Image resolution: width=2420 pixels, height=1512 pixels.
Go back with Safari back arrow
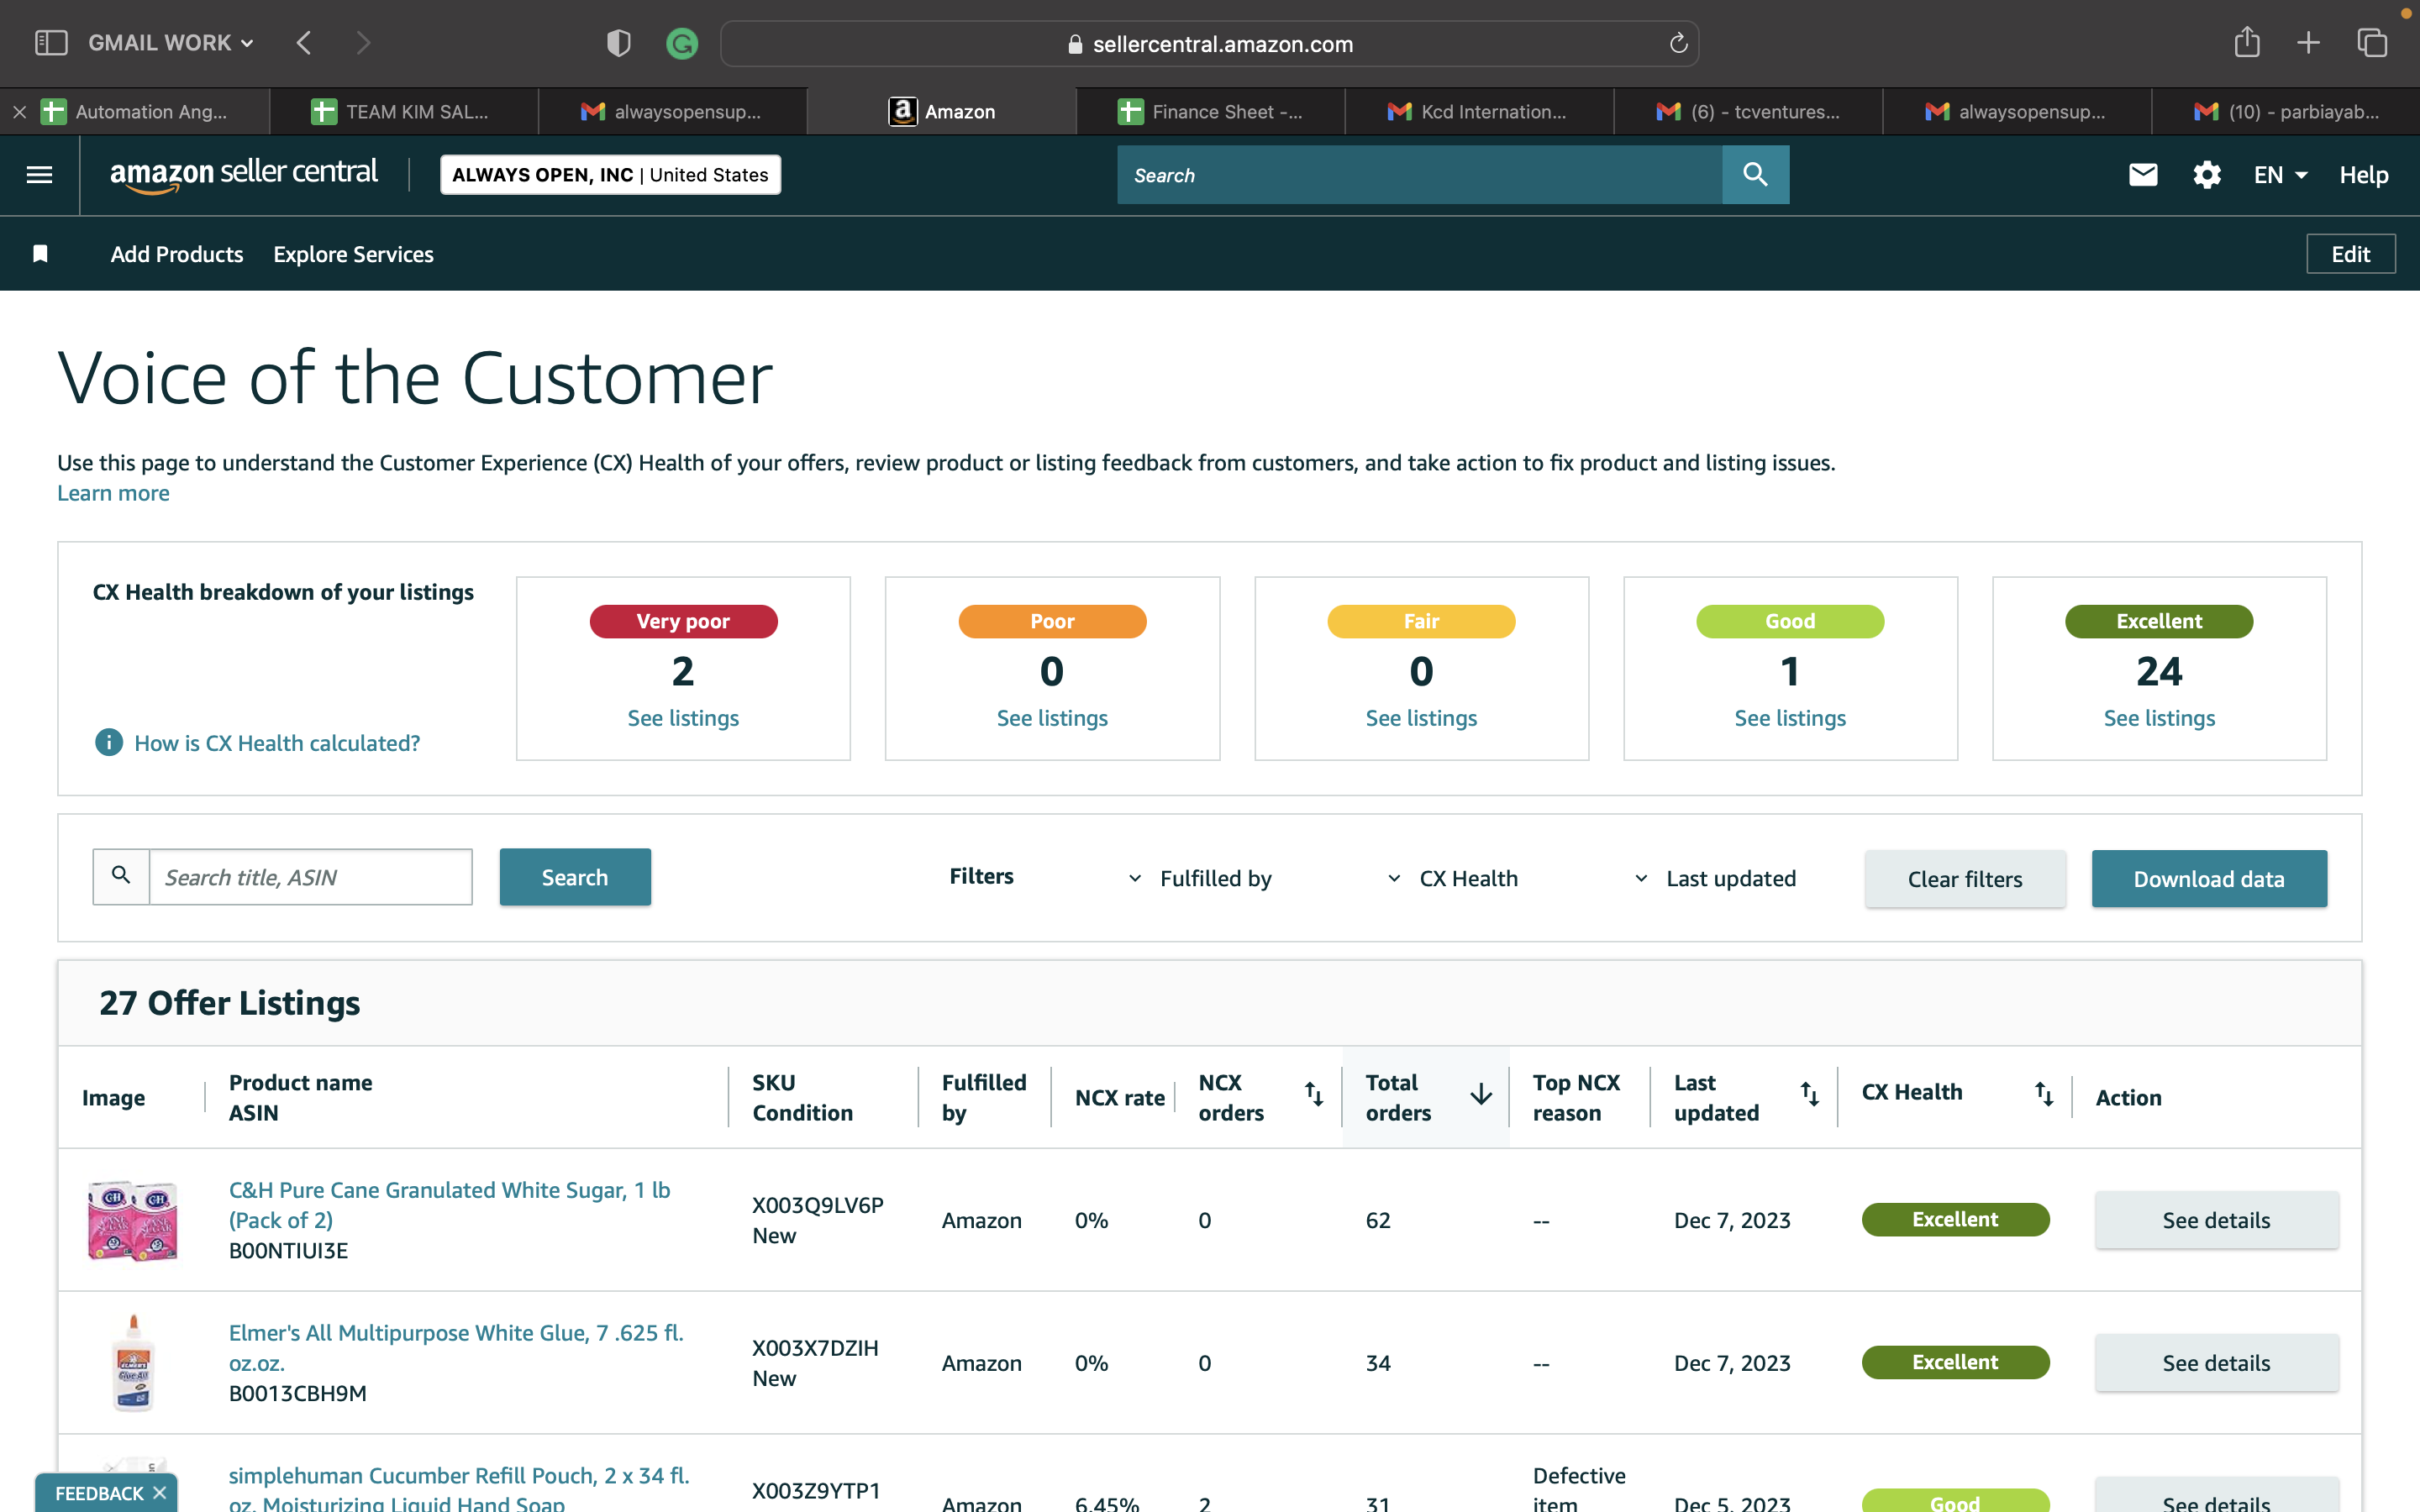(304, 43)
